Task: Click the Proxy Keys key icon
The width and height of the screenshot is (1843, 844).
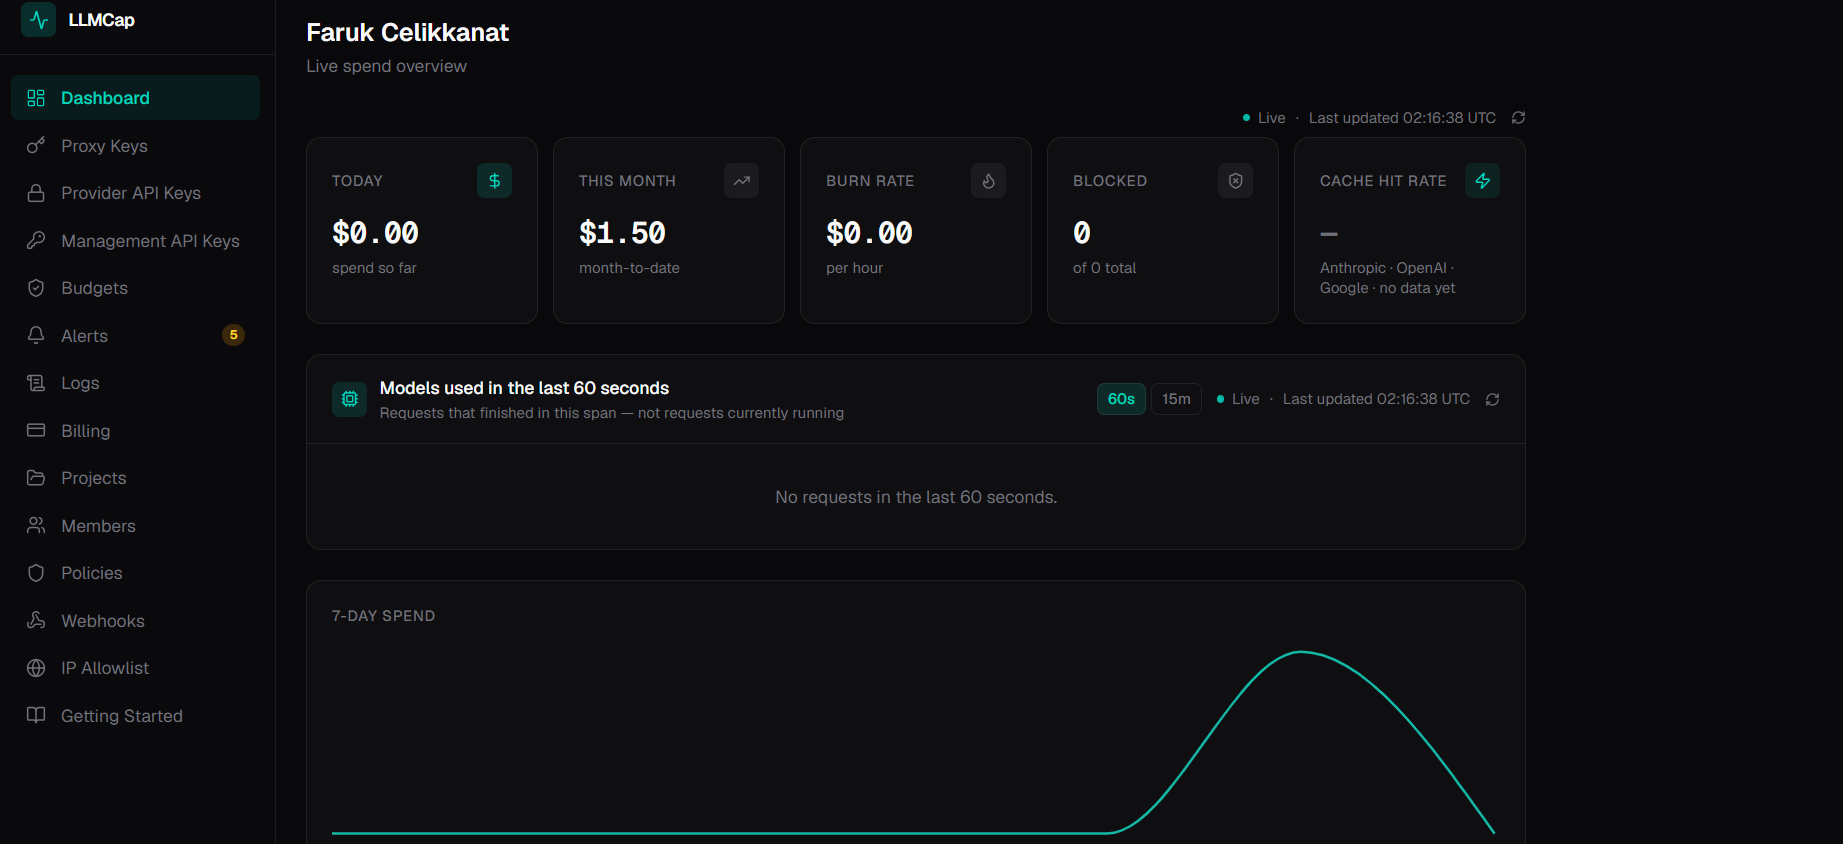Action: click(x=36, y=146)
